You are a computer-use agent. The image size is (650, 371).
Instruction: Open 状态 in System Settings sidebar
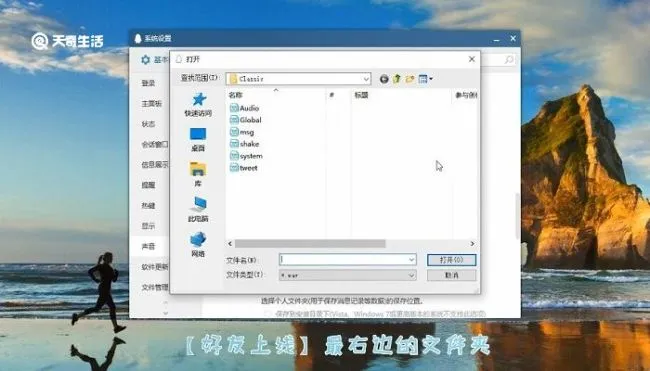(148, 124)
